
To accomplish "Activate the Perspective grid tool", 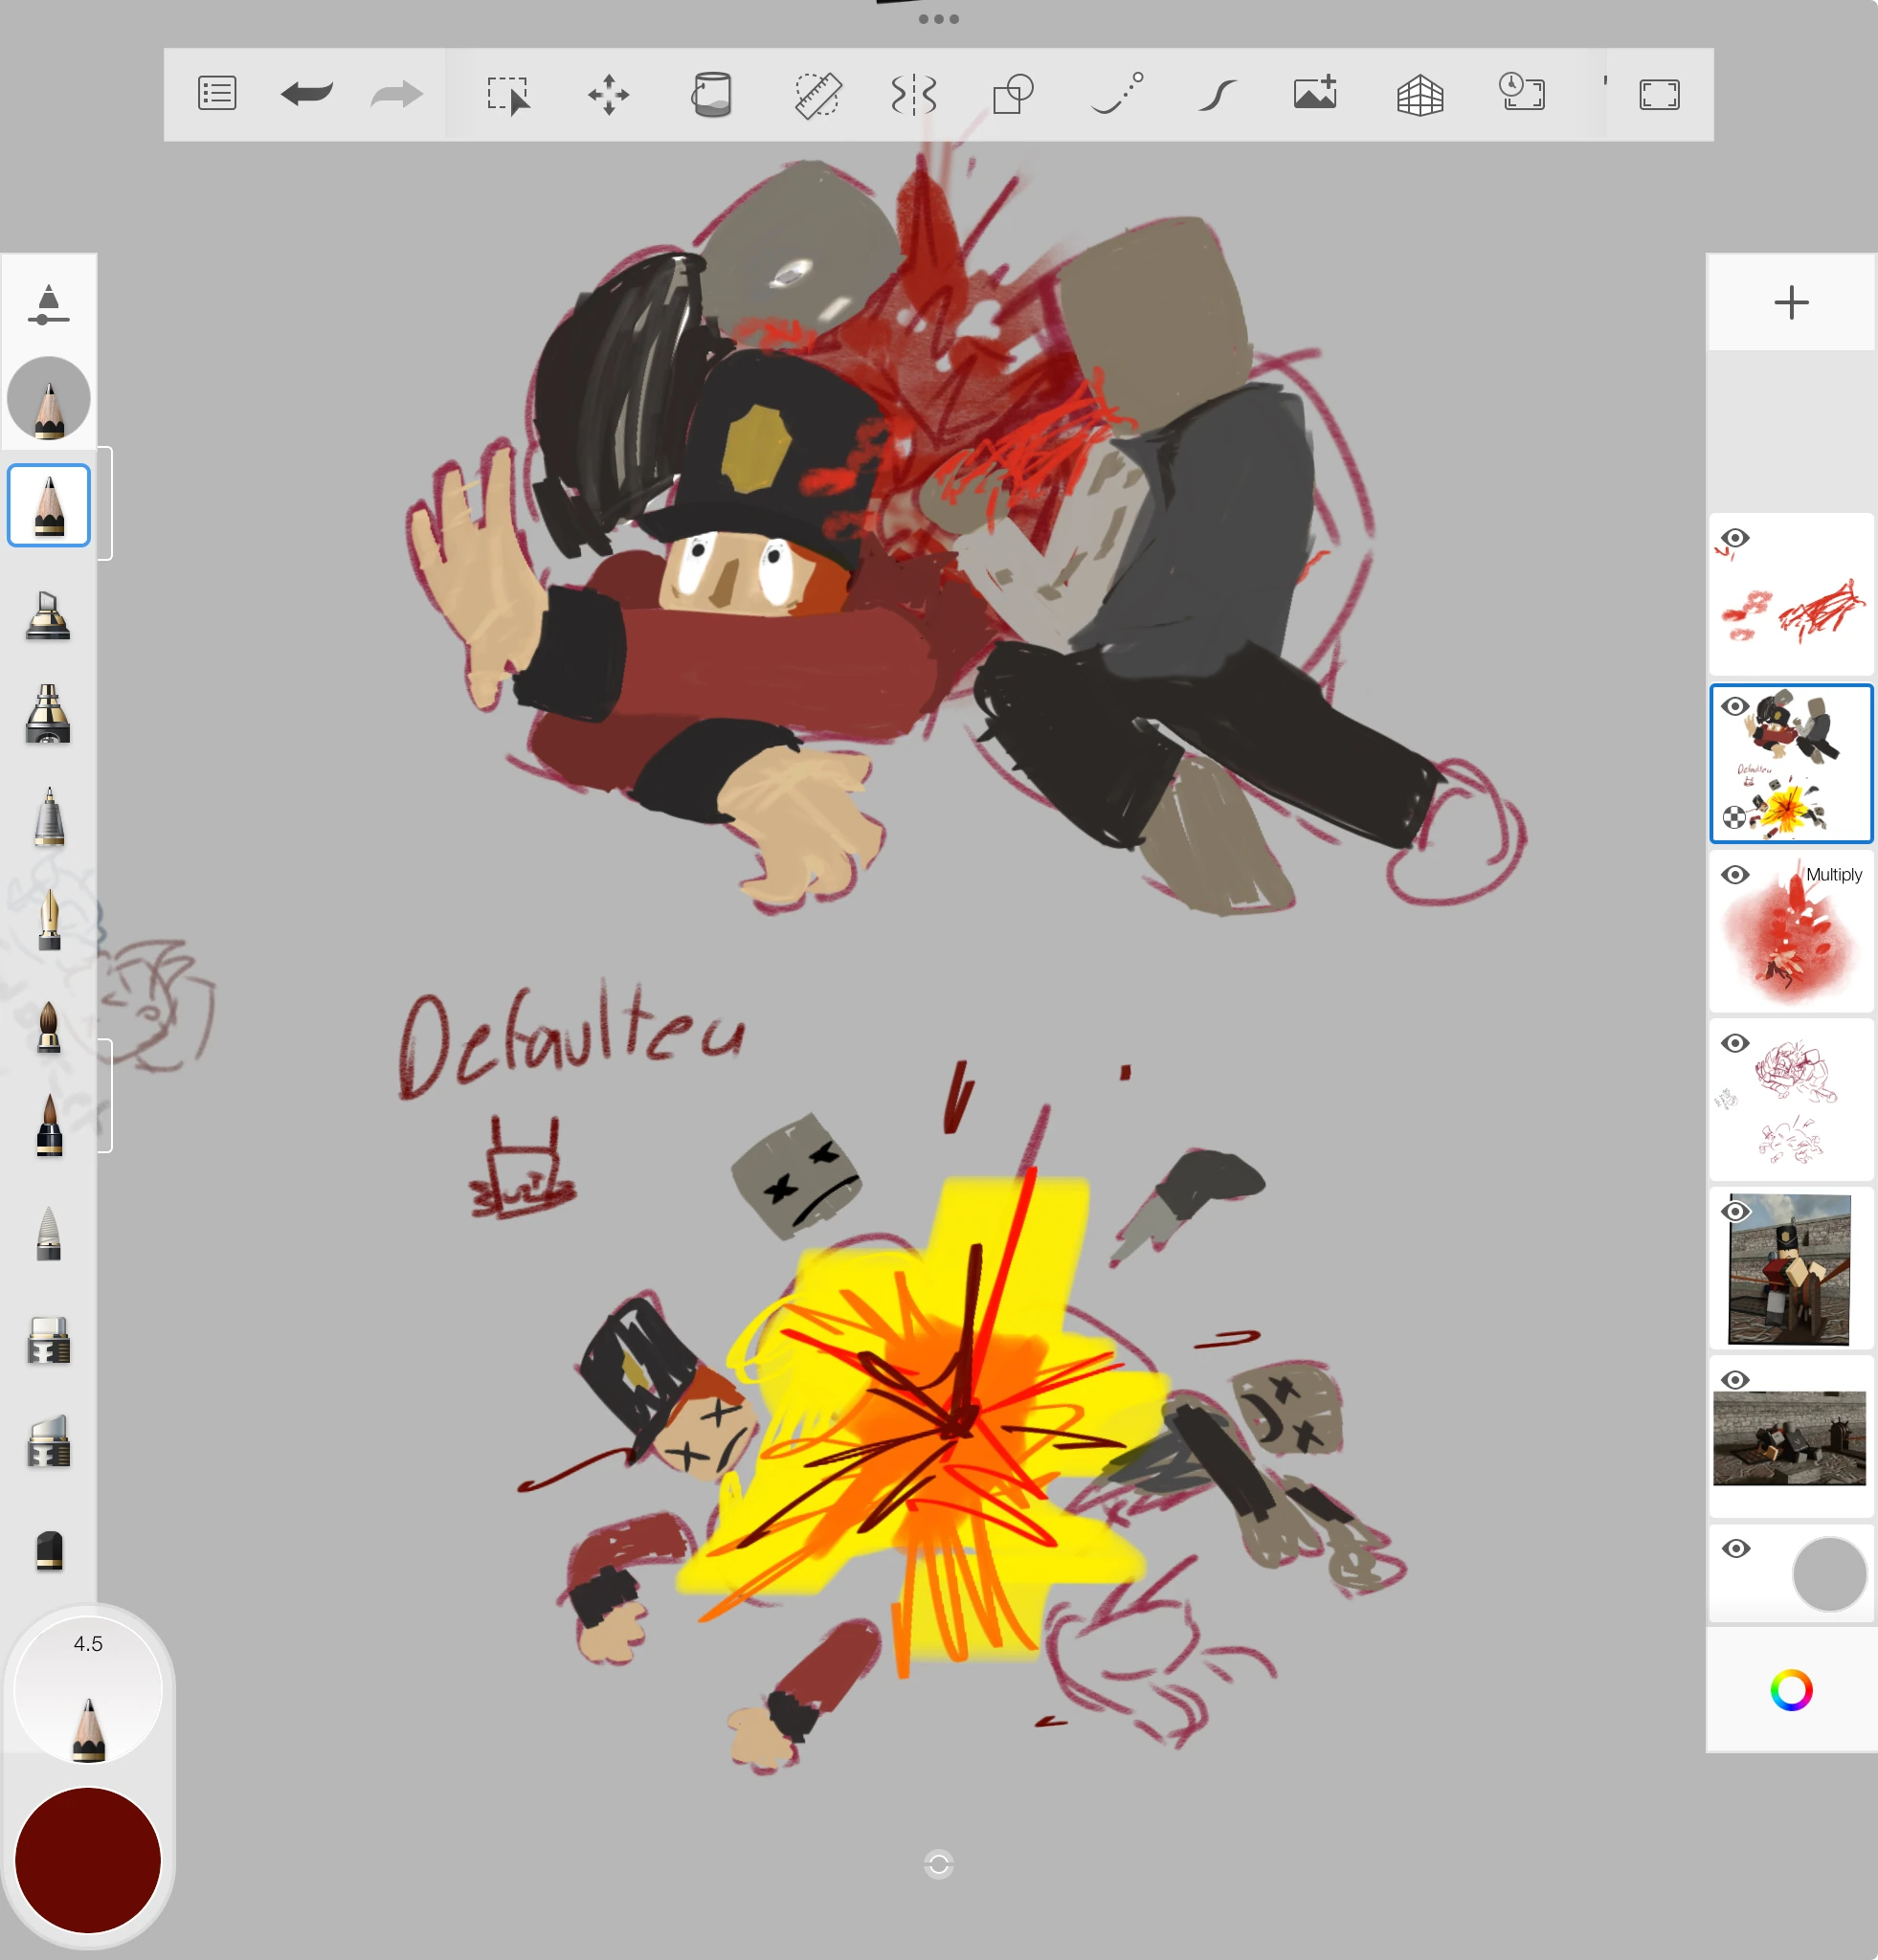I will coord(1422,93).
